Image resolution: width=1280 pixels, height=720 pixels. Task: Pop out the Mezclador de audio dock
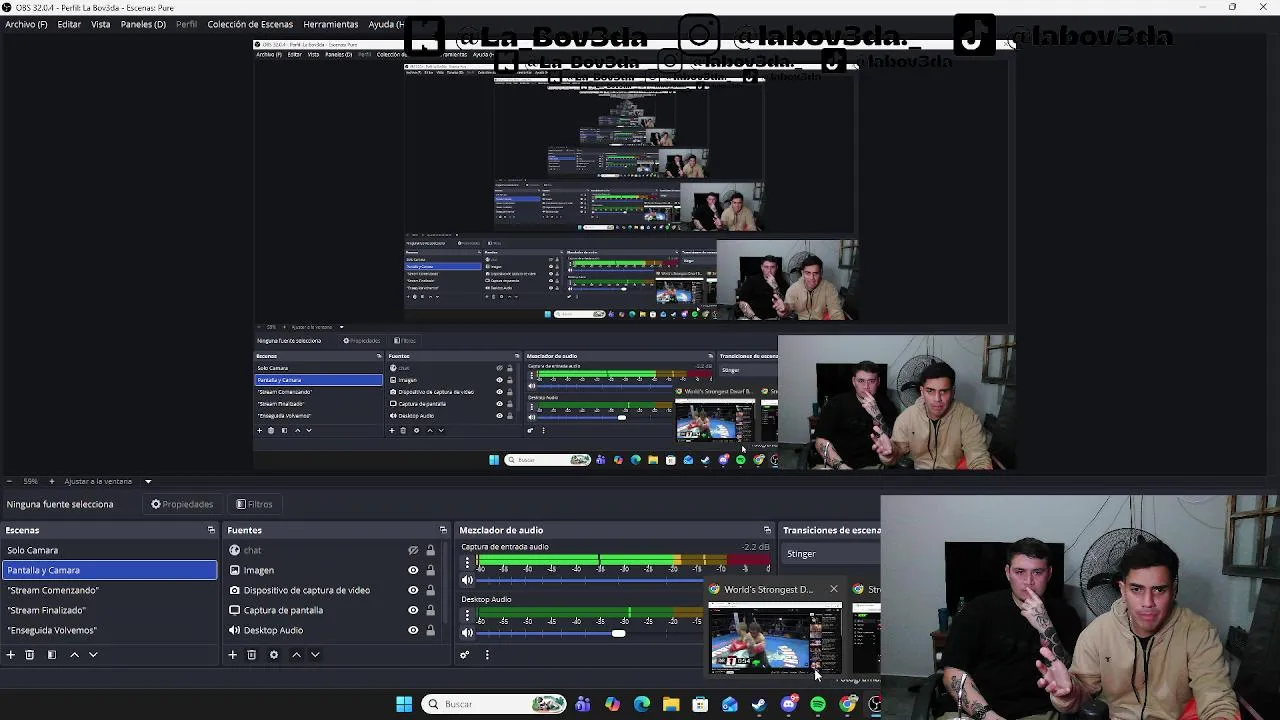tap(767, 530)
